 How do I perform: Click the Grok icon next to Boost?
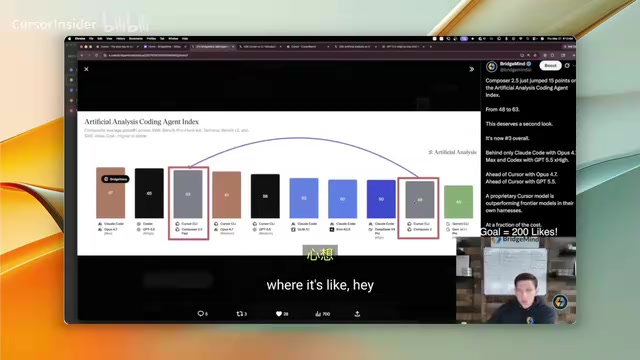tap(567, 65)
